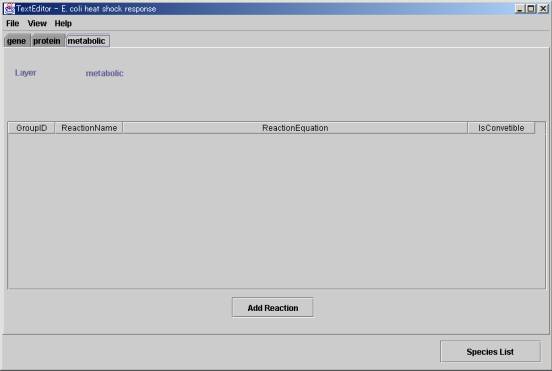Open the Help menu
The height and width of the screenshot is (371, 552).
pos(63,24)
